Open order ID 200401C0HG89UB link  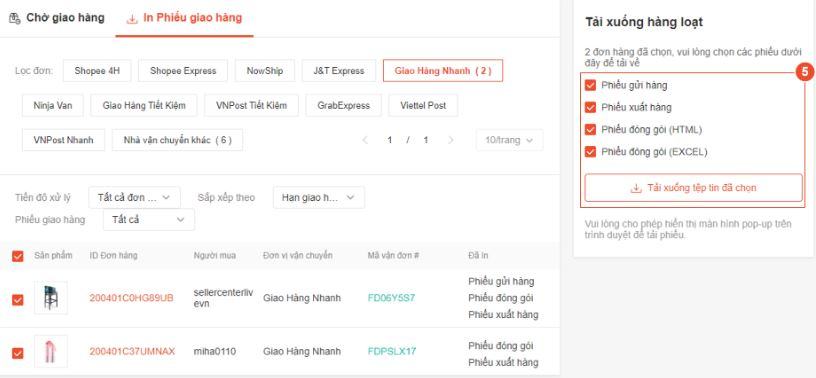tap(132, 298)
